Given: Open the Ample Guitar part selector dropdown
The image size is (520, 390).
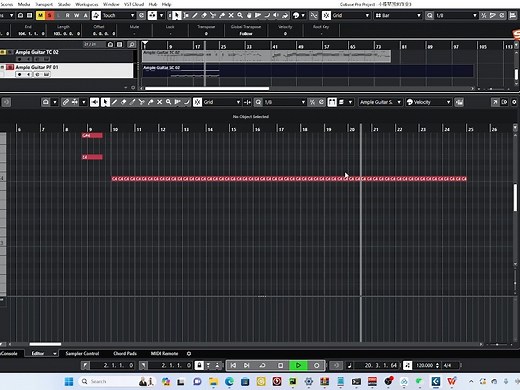Looking at the screenshot, I should click(380, 102).
